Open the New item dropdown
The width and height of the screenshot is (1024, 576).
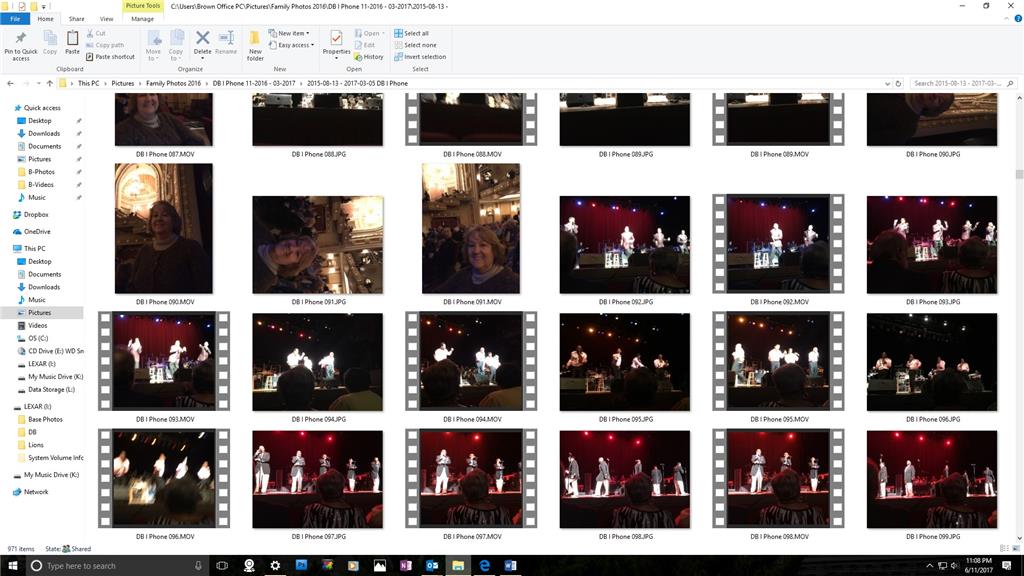coord(289,33)
